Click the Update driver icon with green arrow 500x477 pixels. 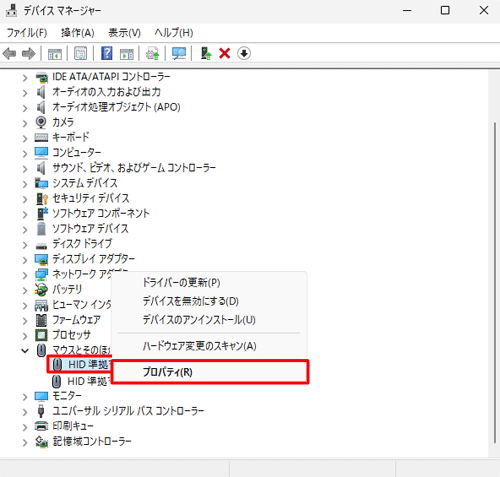pyautogui.click(x=206, y=53)
